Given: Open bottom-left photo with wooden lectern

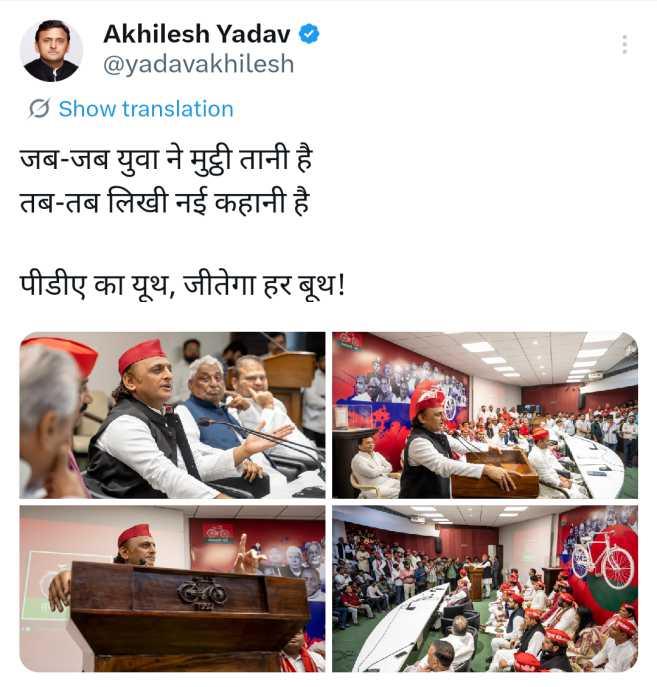Looking at the screenshot, I should coord(173,588).
